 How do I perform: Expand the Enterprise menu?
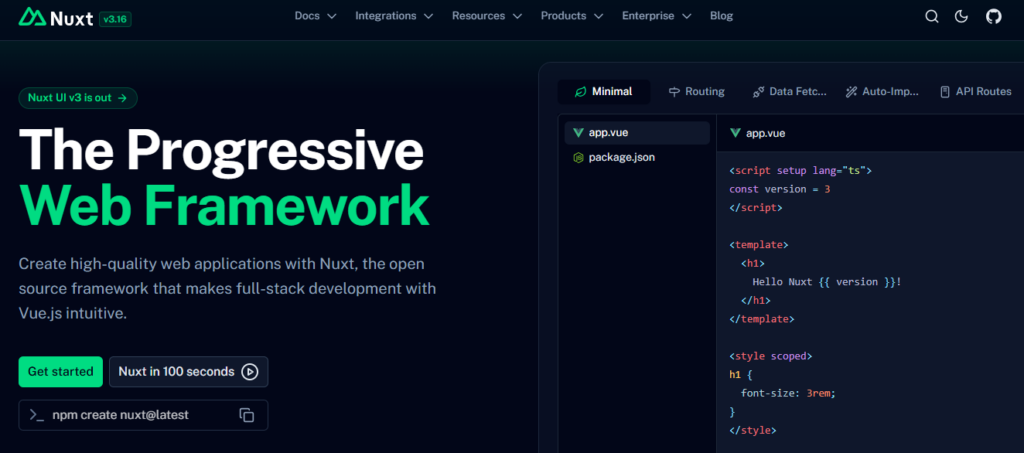click(x=656, y=16)
